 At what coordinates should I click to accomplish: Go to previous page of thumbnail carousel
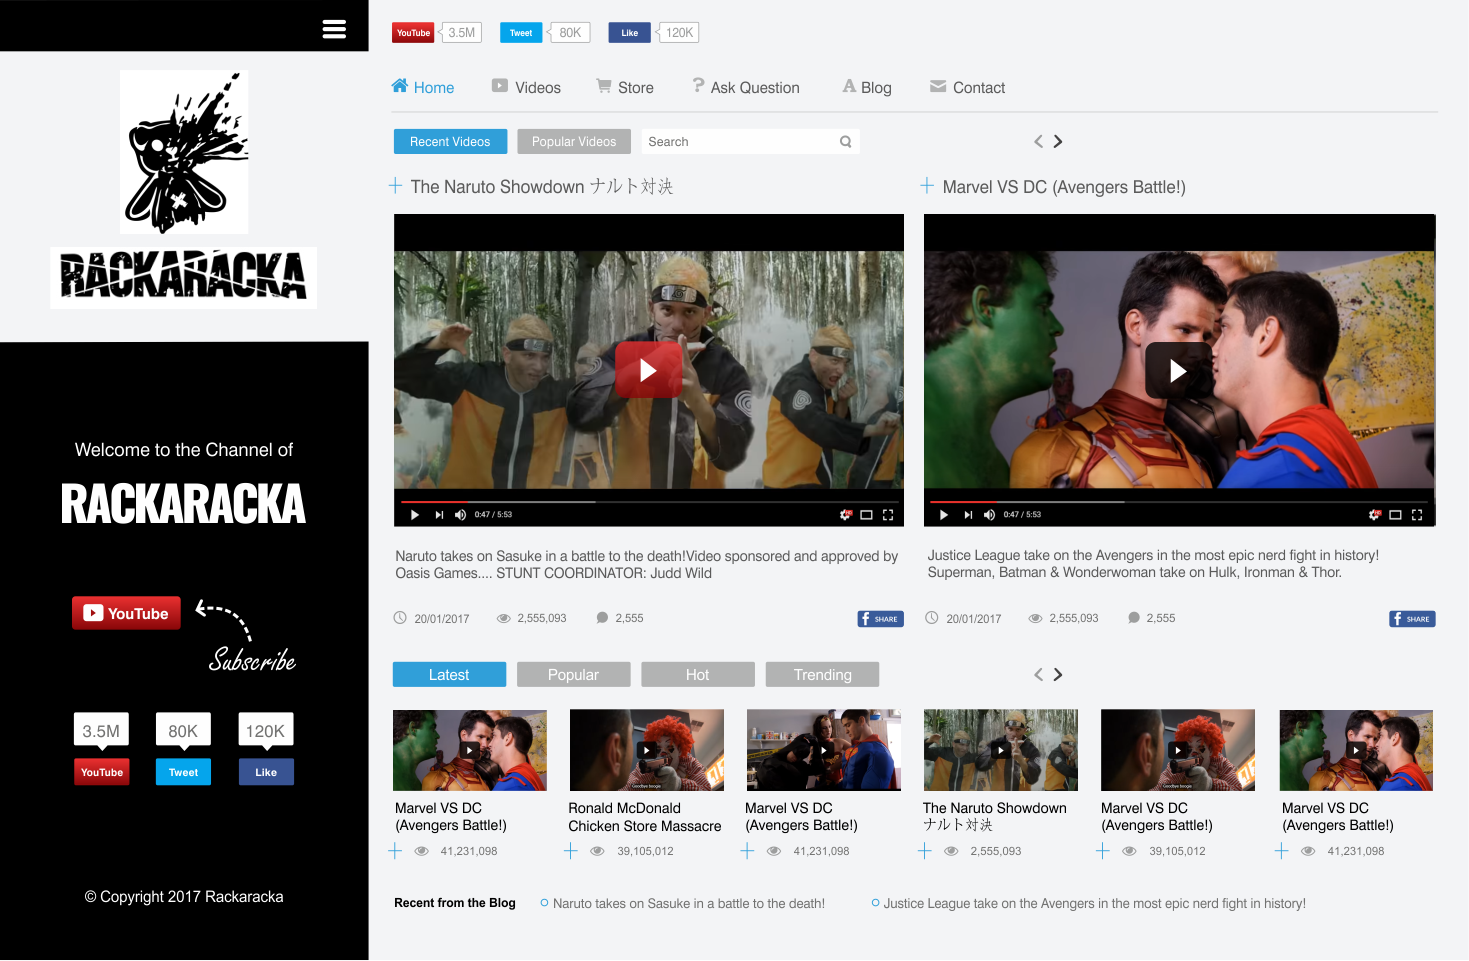click(1038, 675)
